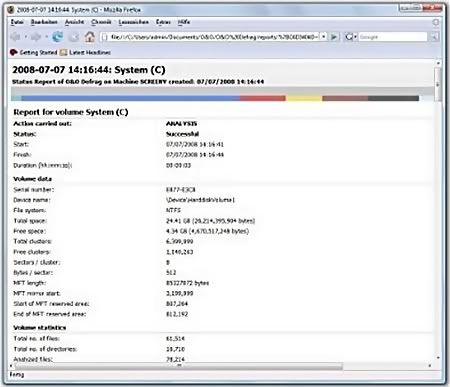The width and height of the screenshot is (450, 387).
Task: Click the vertical scrollbar up arrow
Action: (438, 63)
